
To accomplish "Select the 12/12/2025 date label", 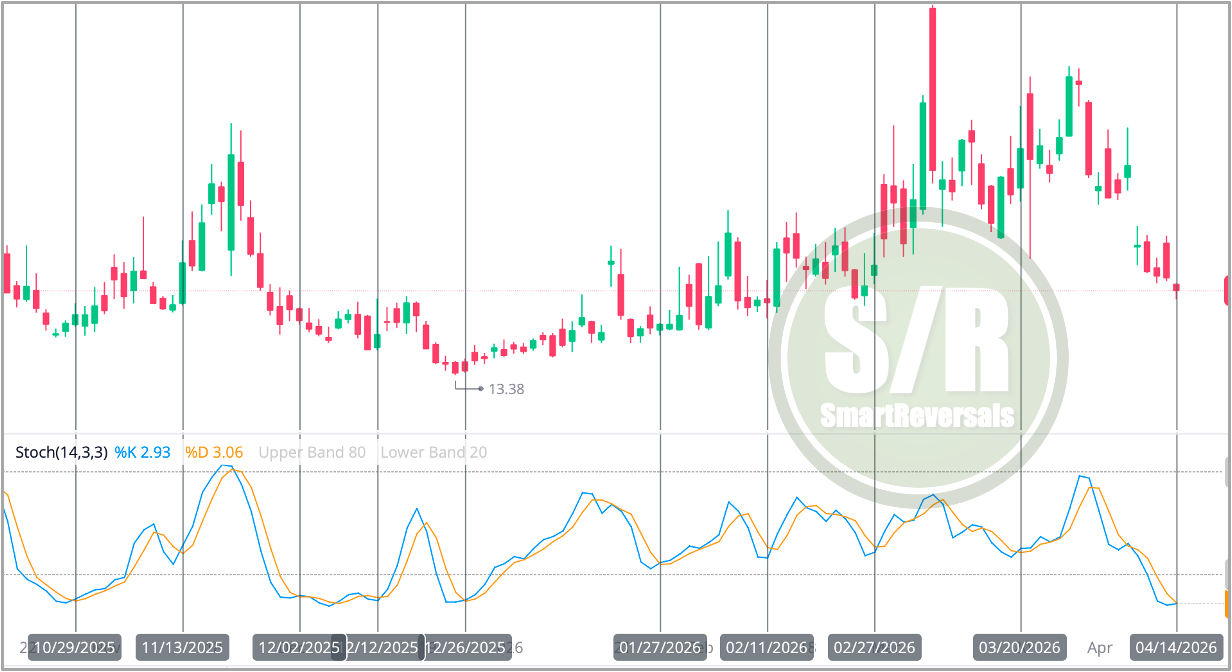I will [378, 648].
